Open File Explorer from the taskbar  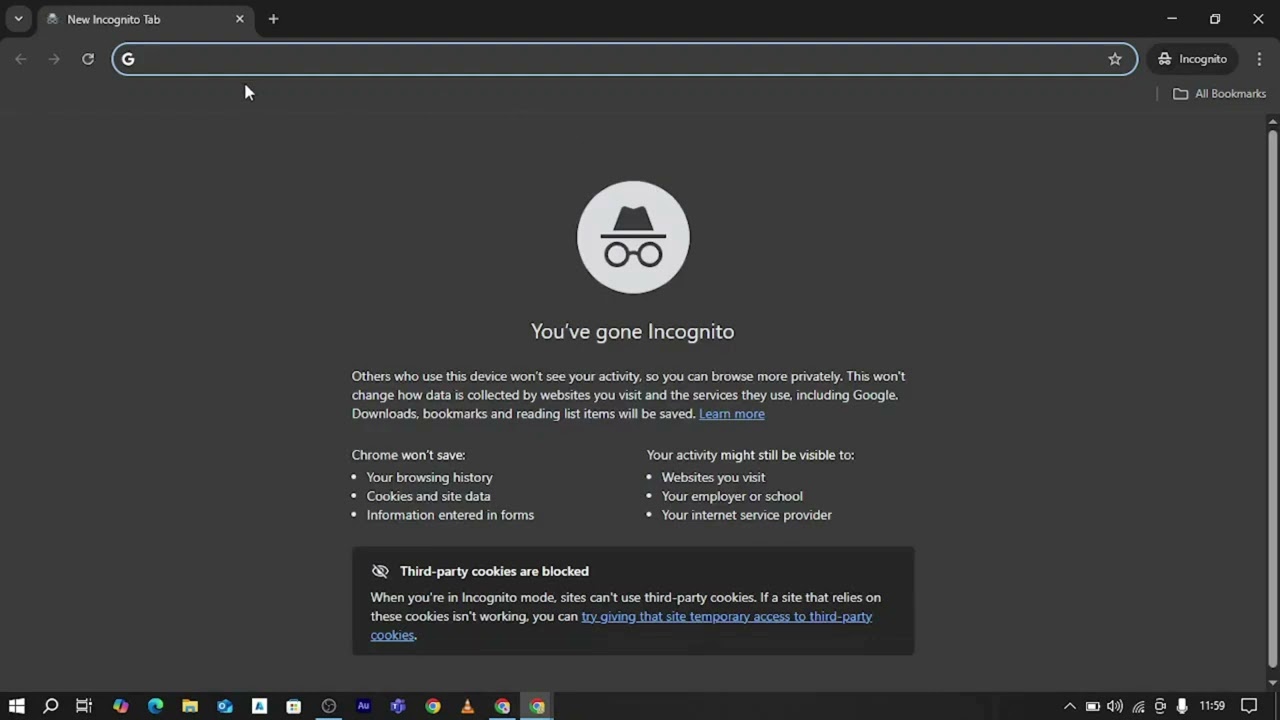(x=190, y=706)
